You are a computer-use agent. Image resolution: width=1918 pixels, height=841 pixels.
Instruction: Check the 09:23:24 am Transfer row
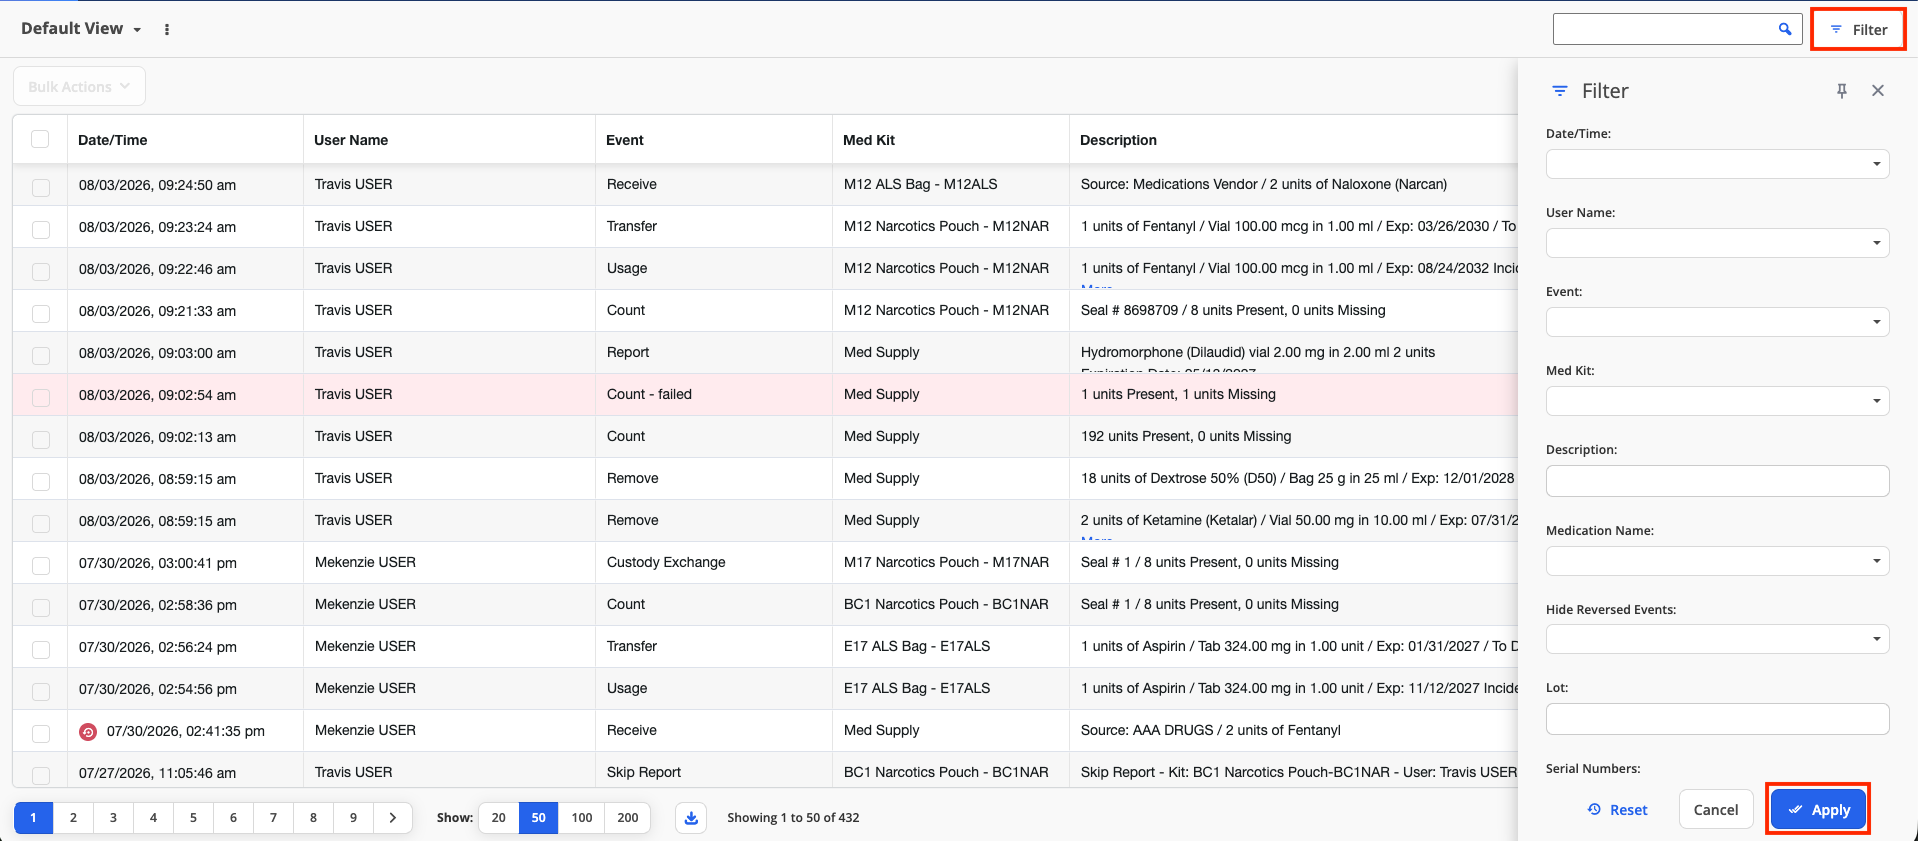(41, 229)
